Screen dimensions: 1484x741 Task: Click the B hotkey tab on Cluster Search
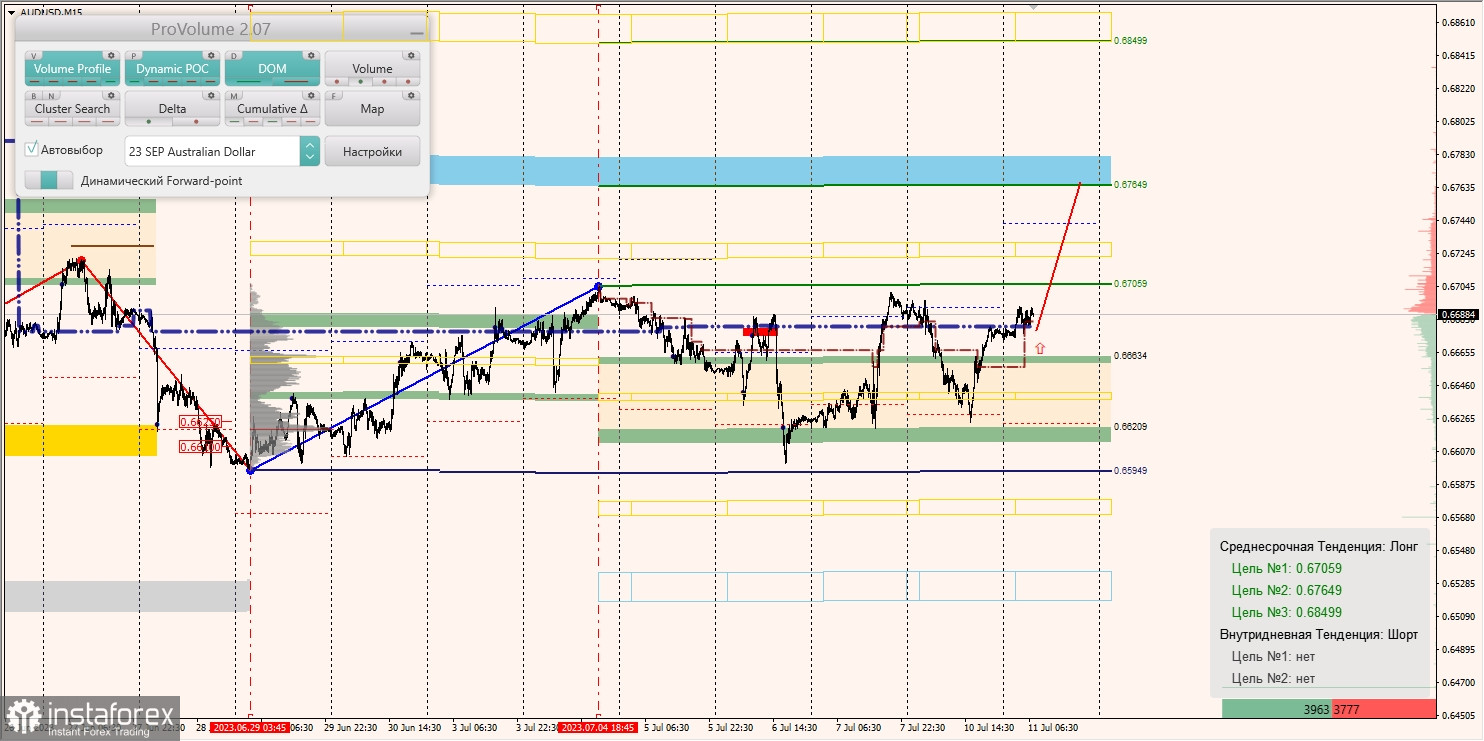tap(35, 95)
